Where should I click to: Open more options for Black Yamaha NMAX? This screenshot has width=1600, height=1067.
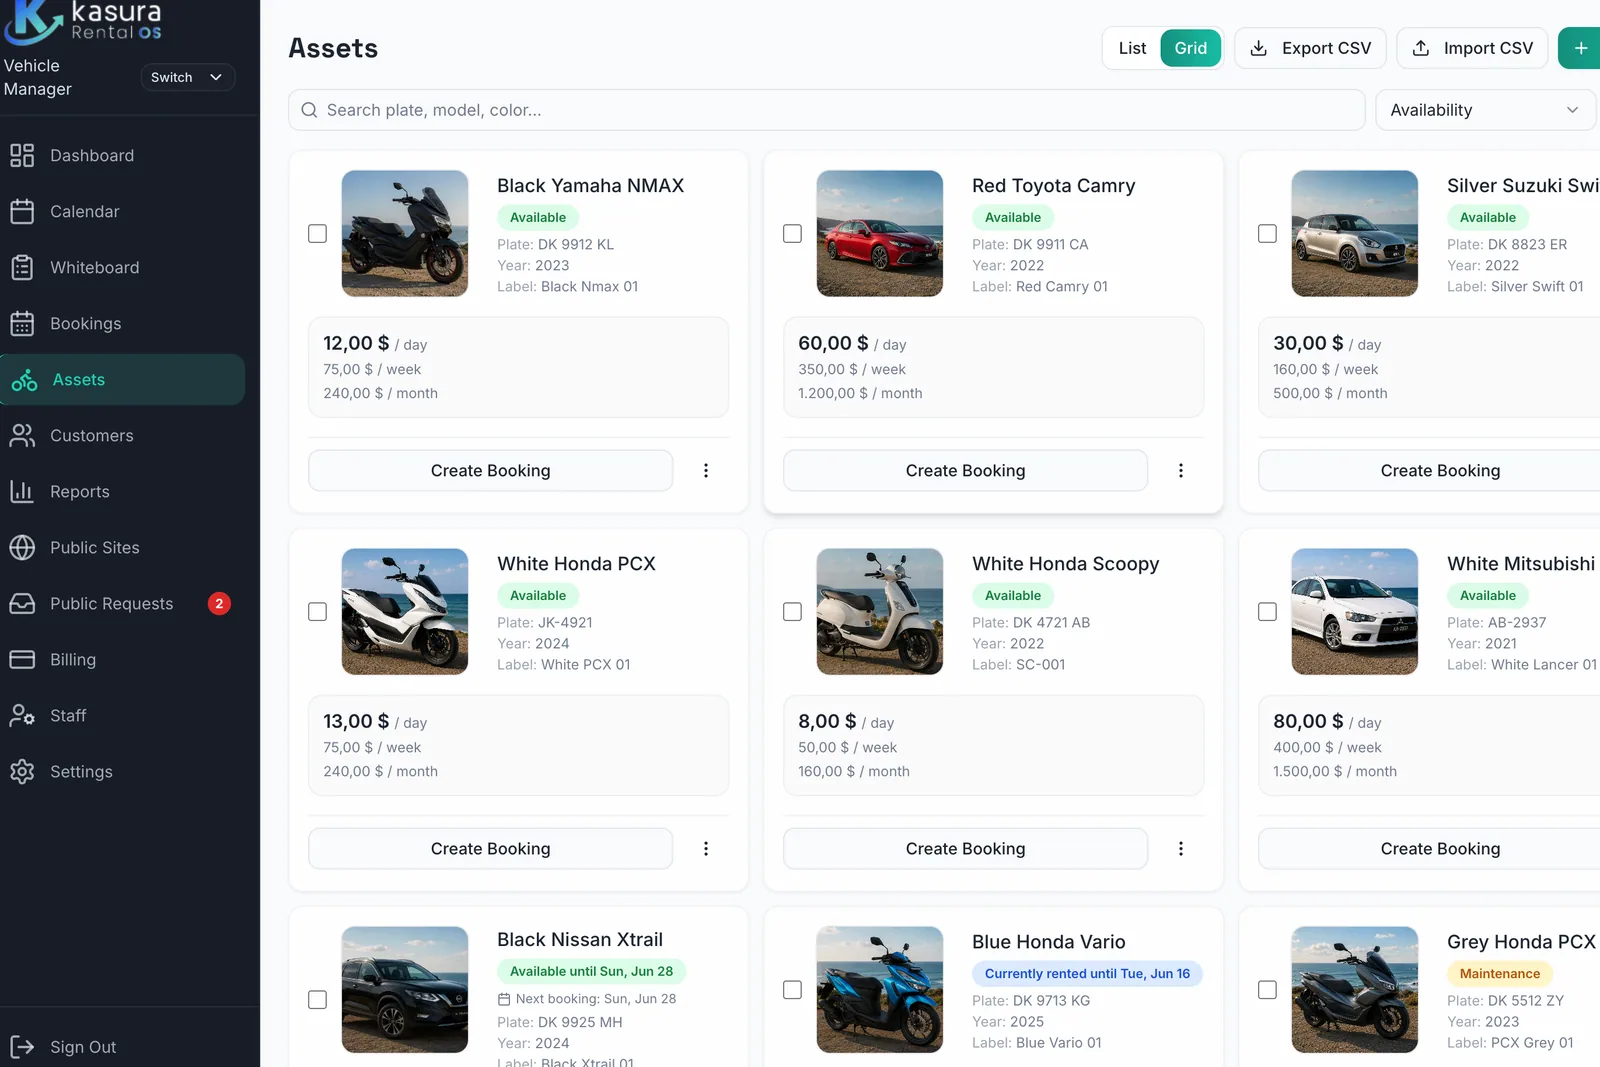coord(706,470)
